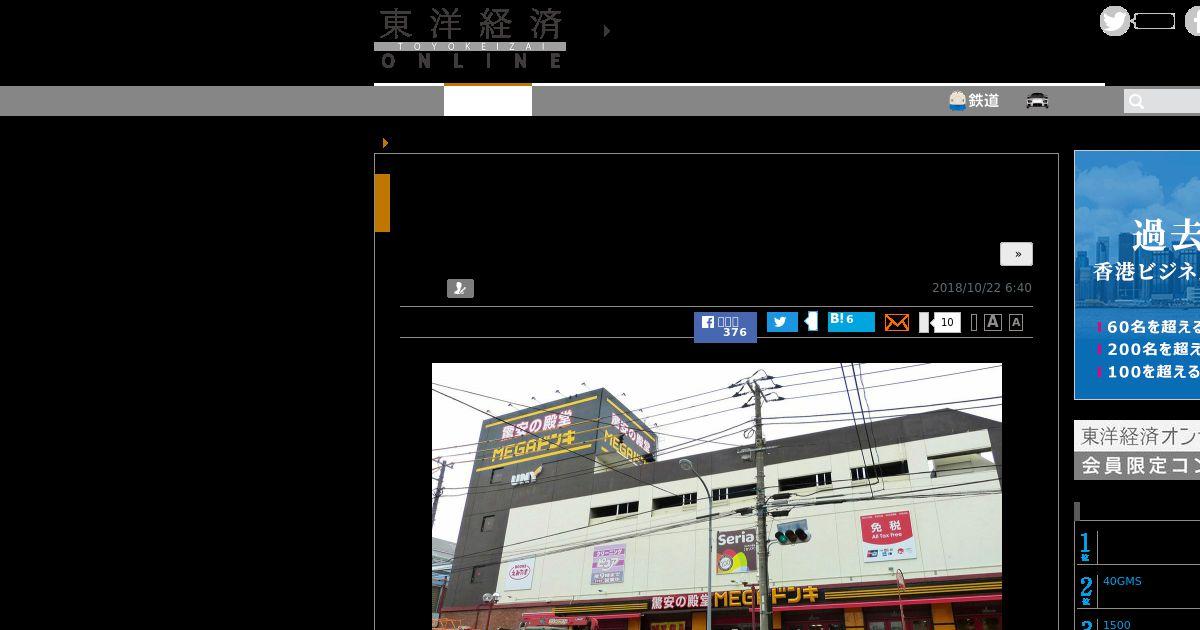Image resolution: width=1200 pixels, height=630 pixels.
Task: Open the author profile icon
Action: point(460,288)
